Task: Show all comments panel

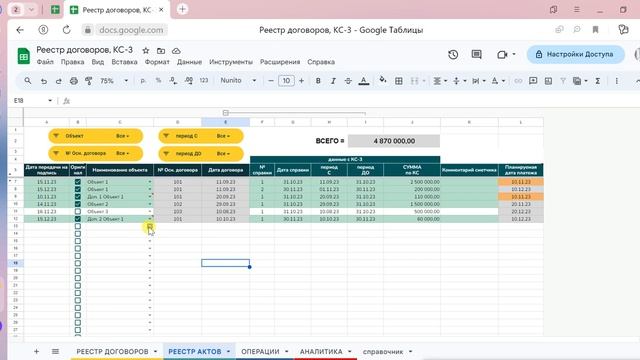Action: pyautogui.click(x=476, y=54)
